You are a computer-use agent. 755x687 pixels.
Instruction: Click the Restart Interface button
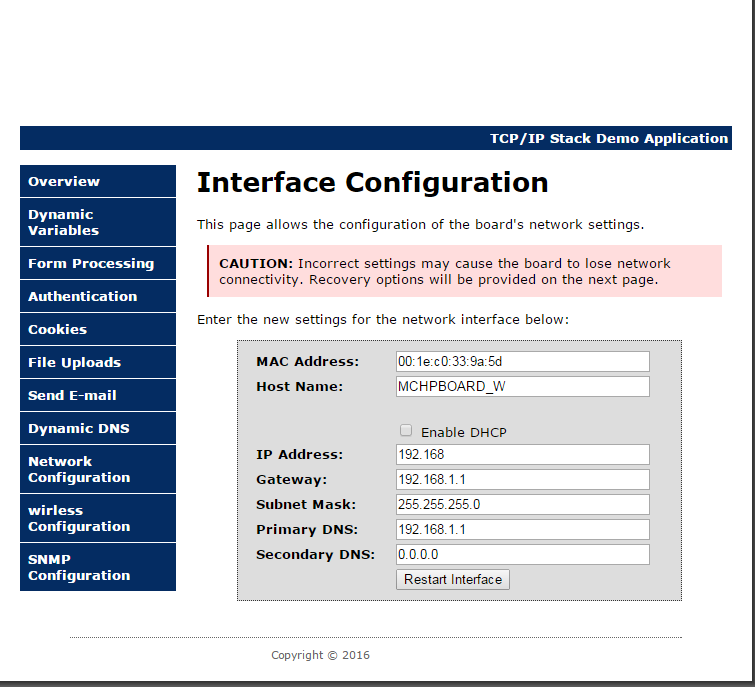click(x=453, y=580)
